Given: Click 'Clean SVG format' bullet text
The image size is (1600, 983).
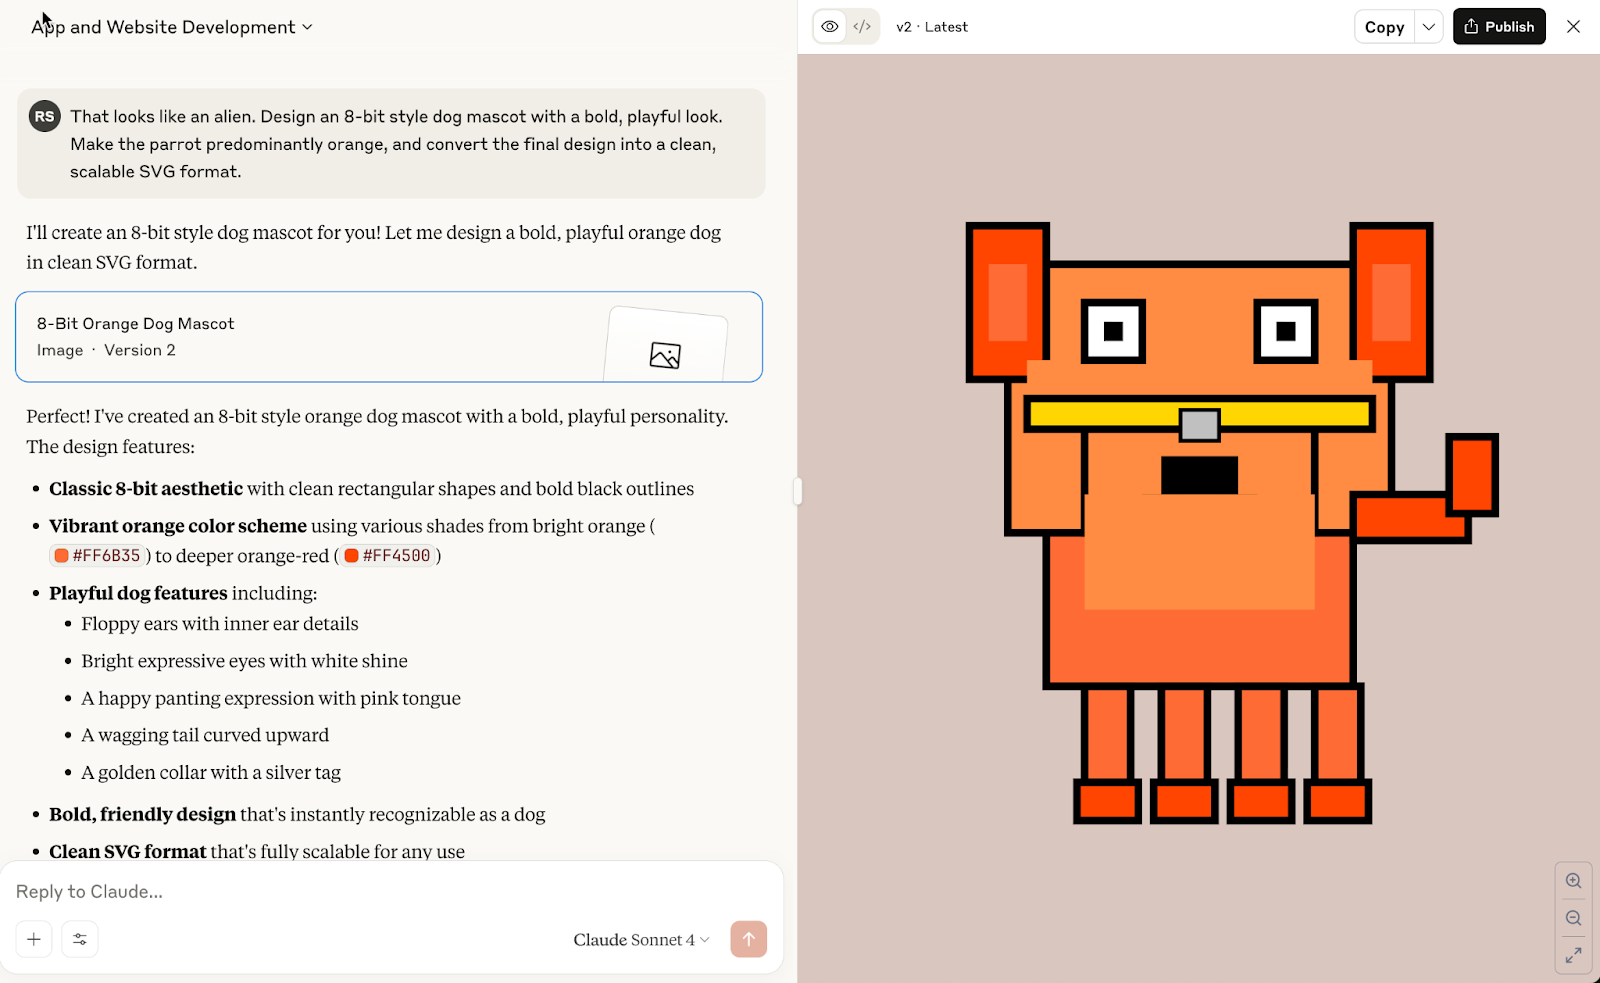Looking at the screenshot, I should tap(128, 851).
